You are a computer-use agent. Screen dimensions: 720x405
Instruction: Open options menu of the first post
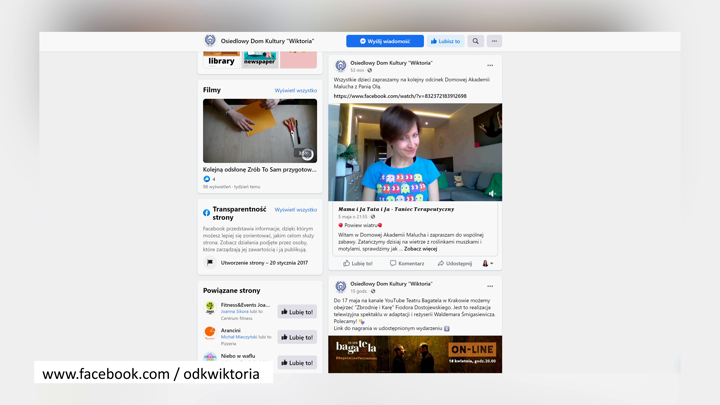pyautogui.click(x=490, y=66)
